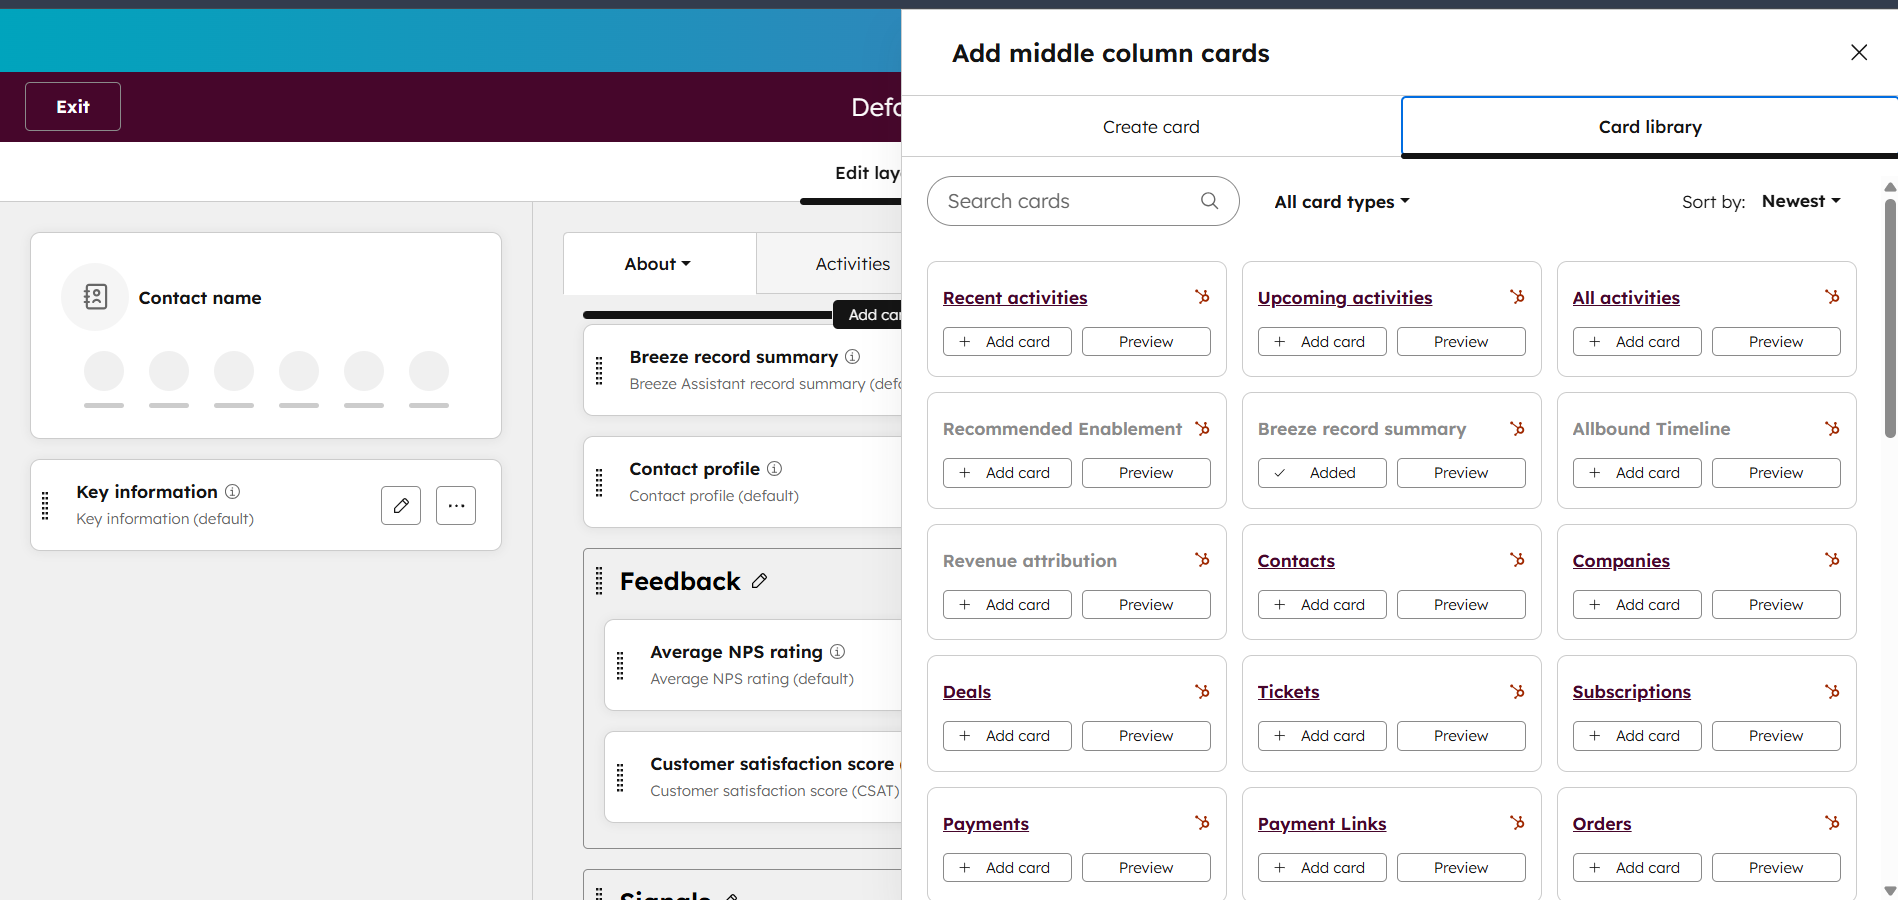Click the HubSpot sprocket icon on Companies card
This screenshot has height=900, width=1898.
(1832, 560)
